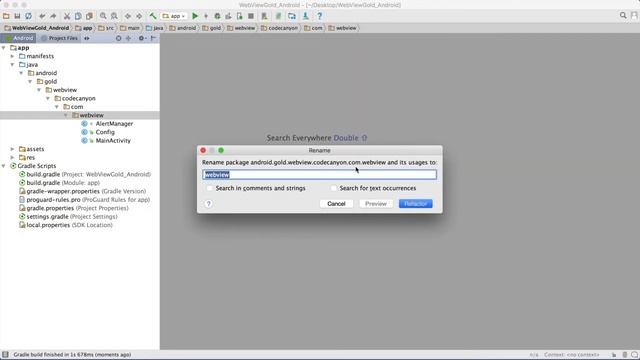This screenshot has width=640, height=360.
Task: Click the tool windows icon in status bar corner
Action: tap(5, 355)
